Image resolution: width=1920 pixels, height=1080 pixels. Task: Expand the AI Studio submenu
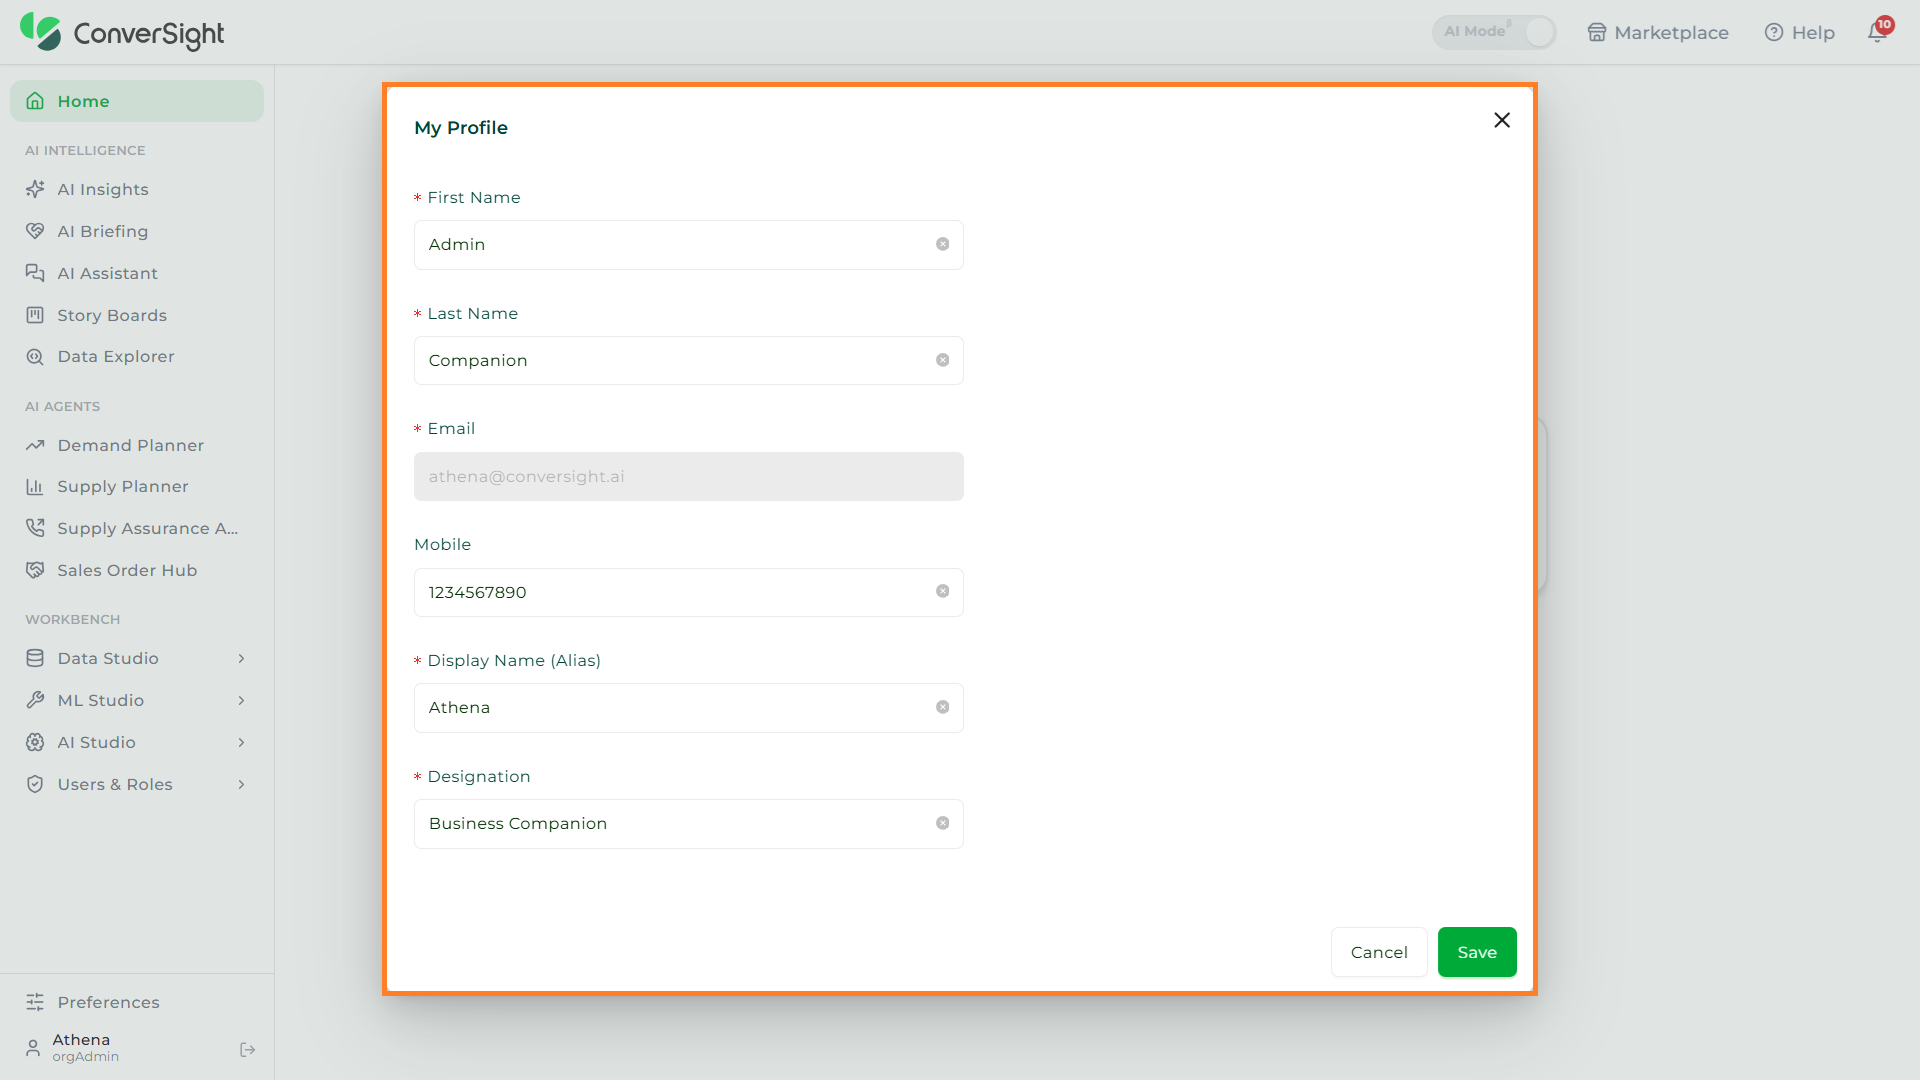(241, 742)
